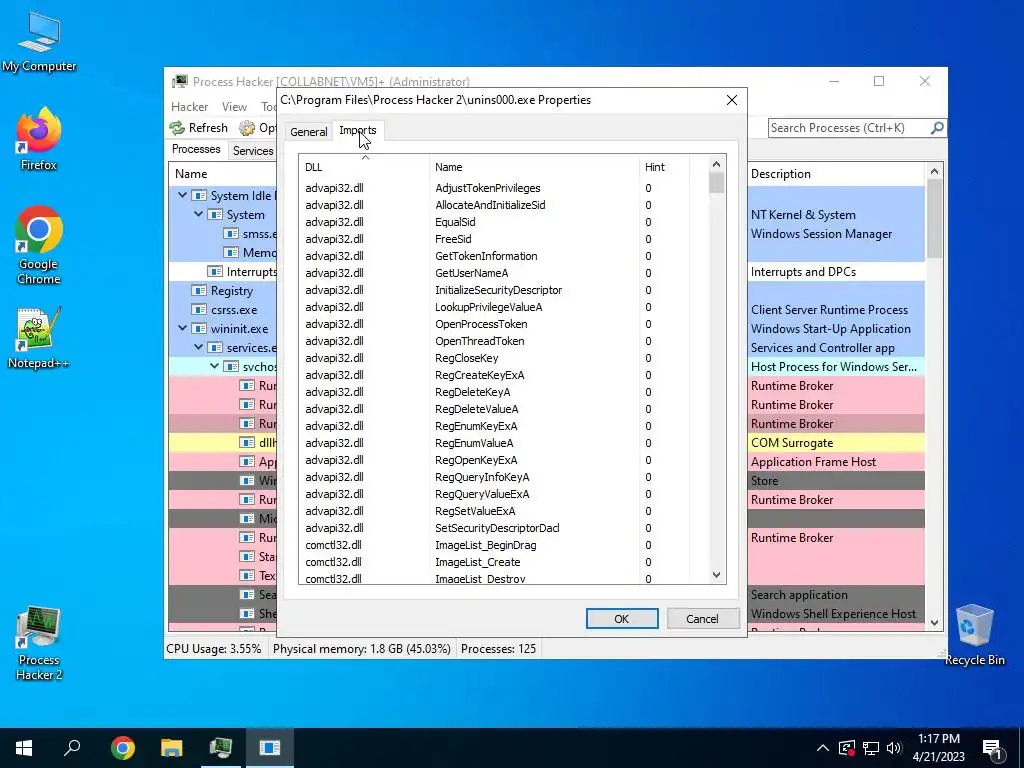Collapse the wininit.exe tree node

[x=183, y=328]
